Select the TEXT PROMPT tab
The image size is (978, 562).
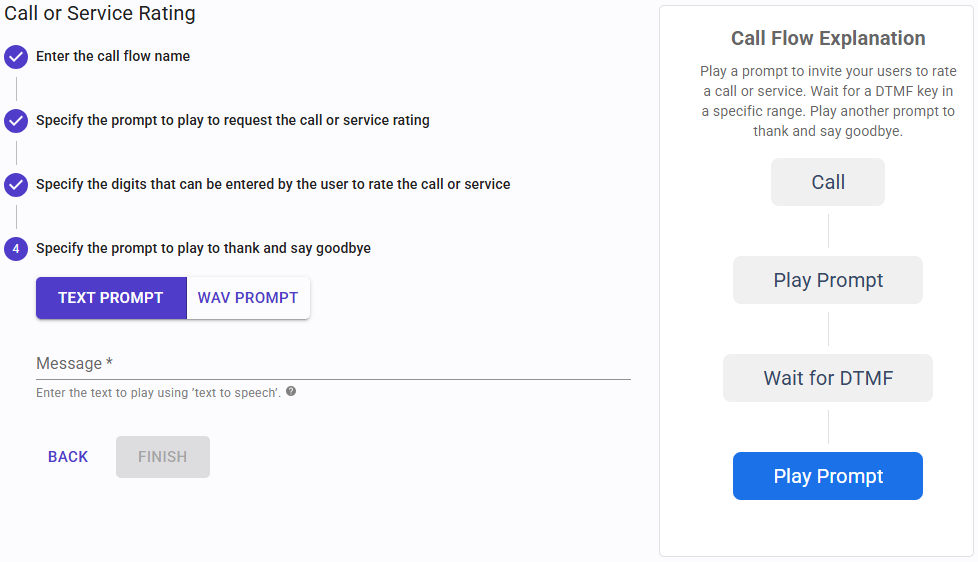click(x=111, y=298)
